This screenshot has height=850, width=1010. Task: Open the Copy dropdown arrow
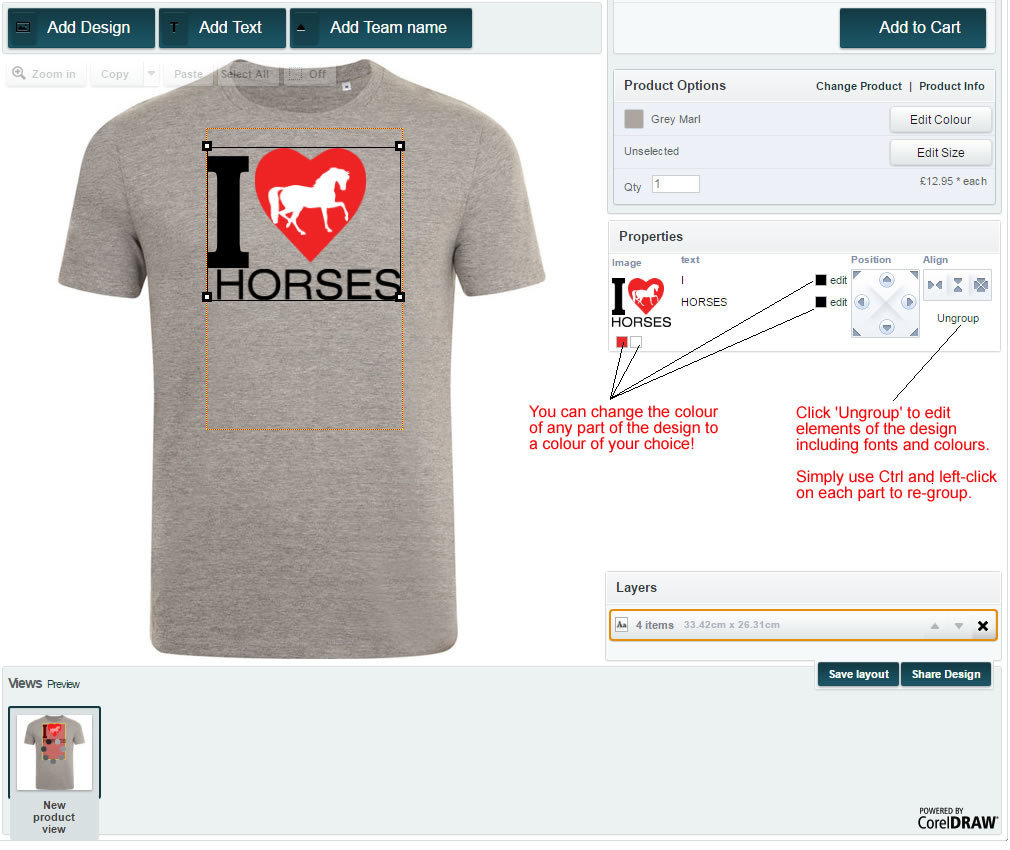pos(151,74)
